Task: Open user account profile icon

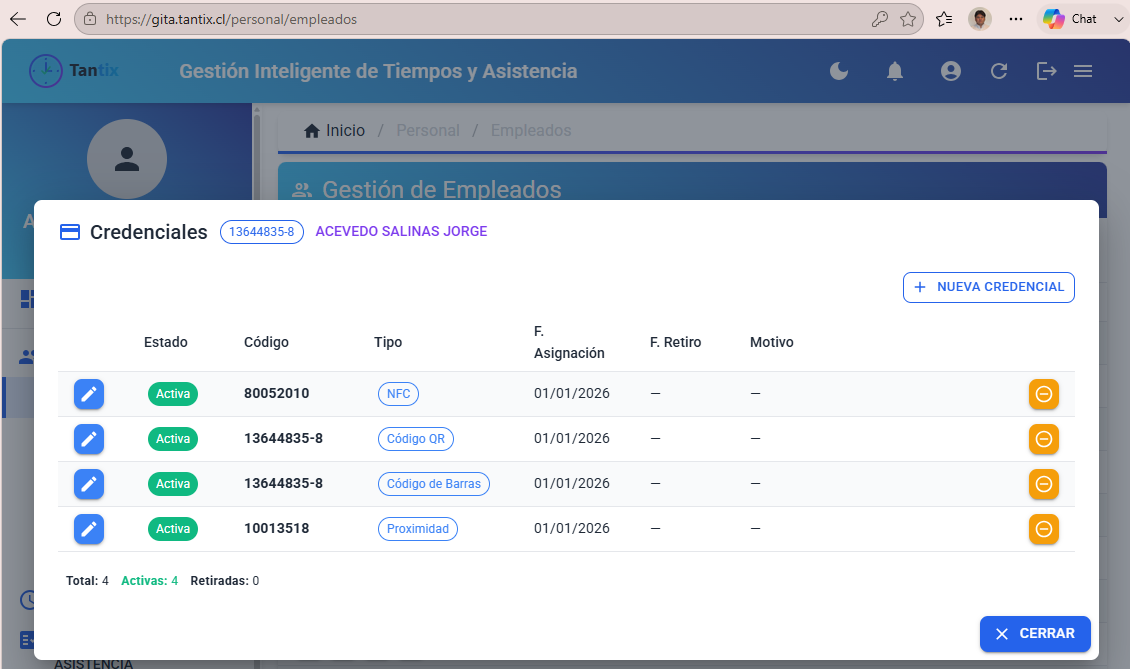Action: point(951,71)
